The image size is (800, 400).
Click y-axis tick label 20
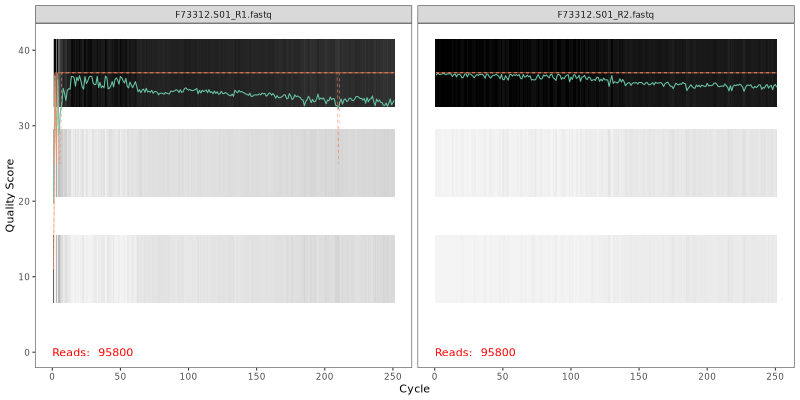tap(23, 201)
